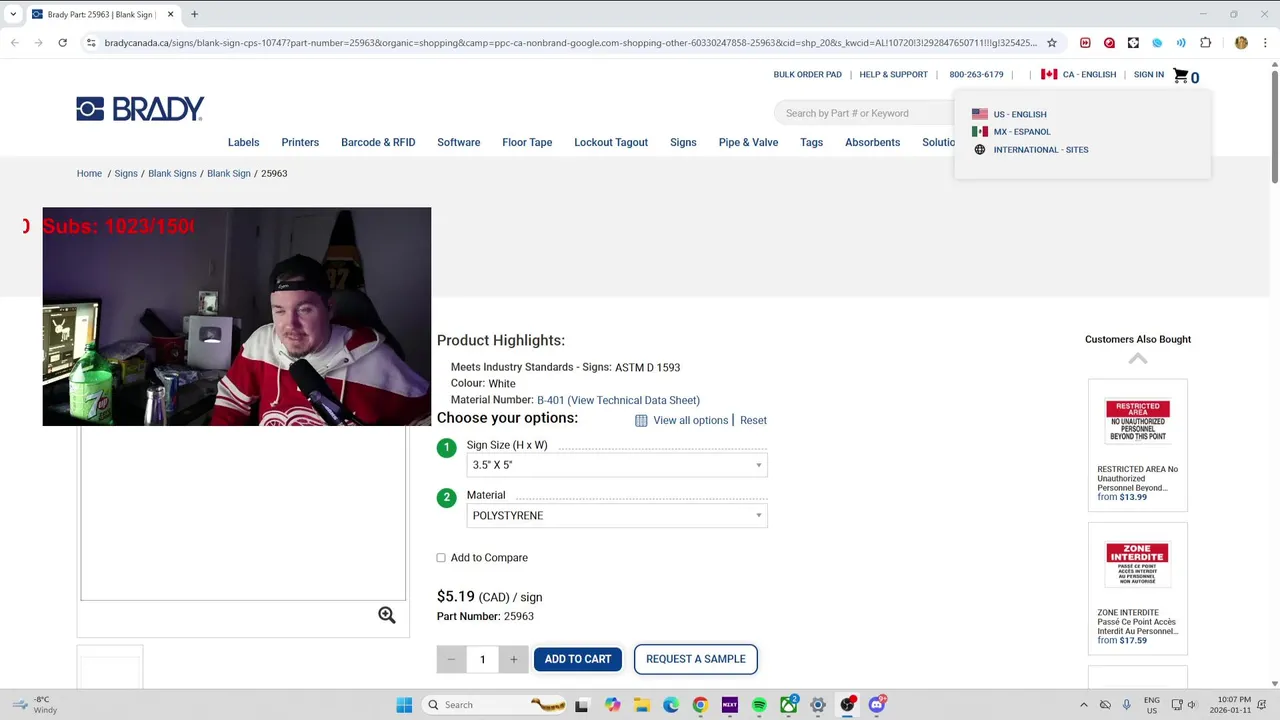Open the Software menu

point(459,142)
